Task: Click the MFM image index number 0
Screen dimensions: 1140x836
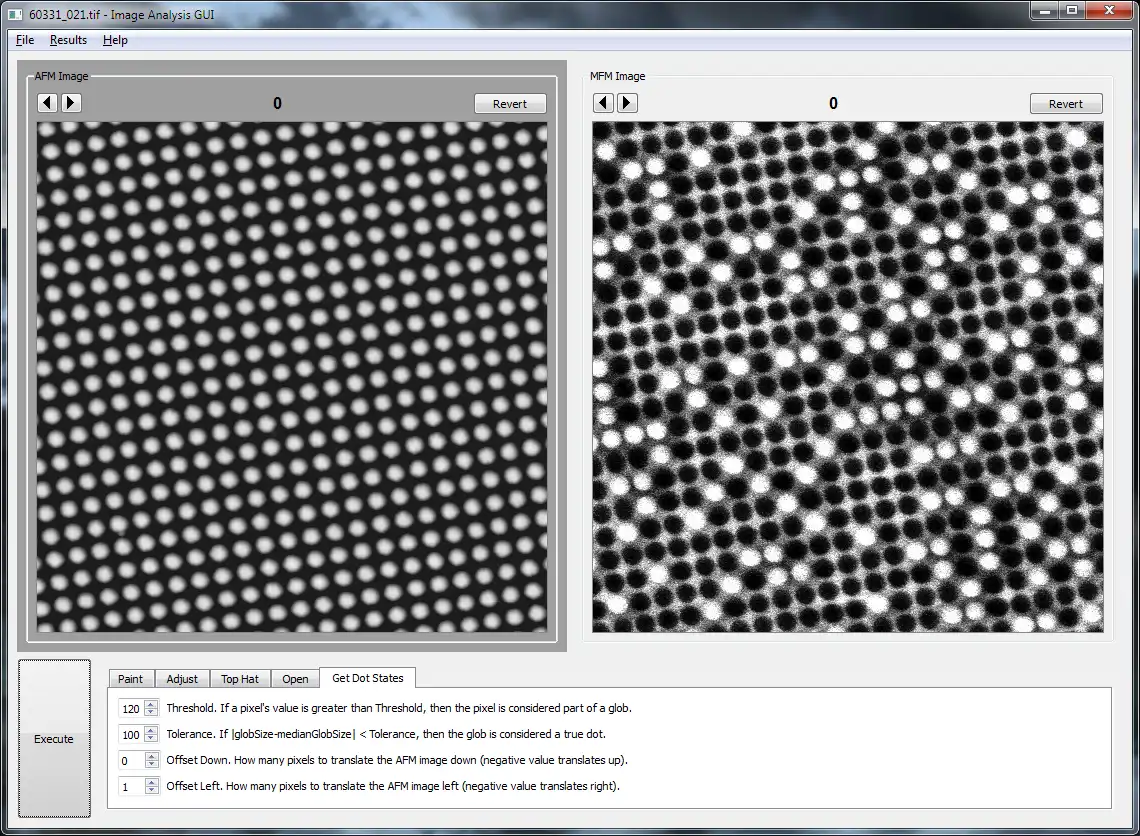Action: point(833,103)
